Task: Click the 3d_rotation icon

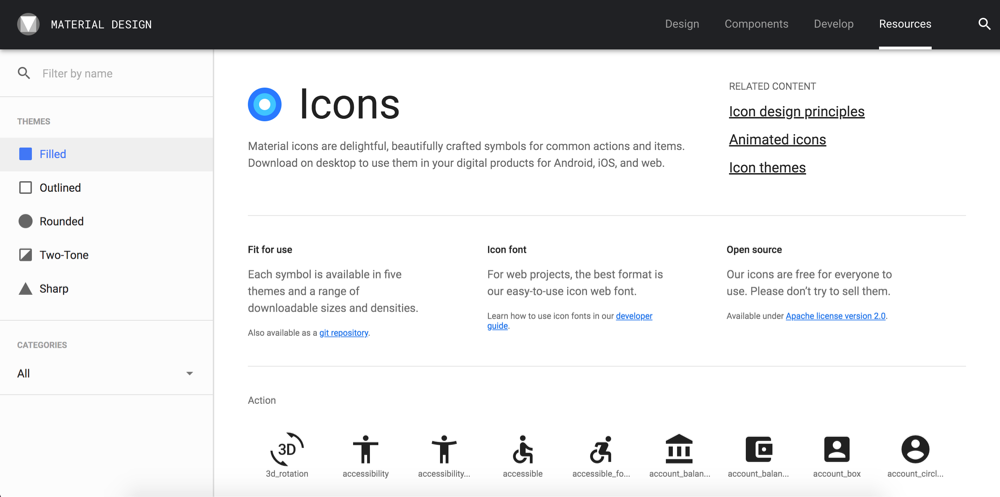Action: click(x=287, y=449)
